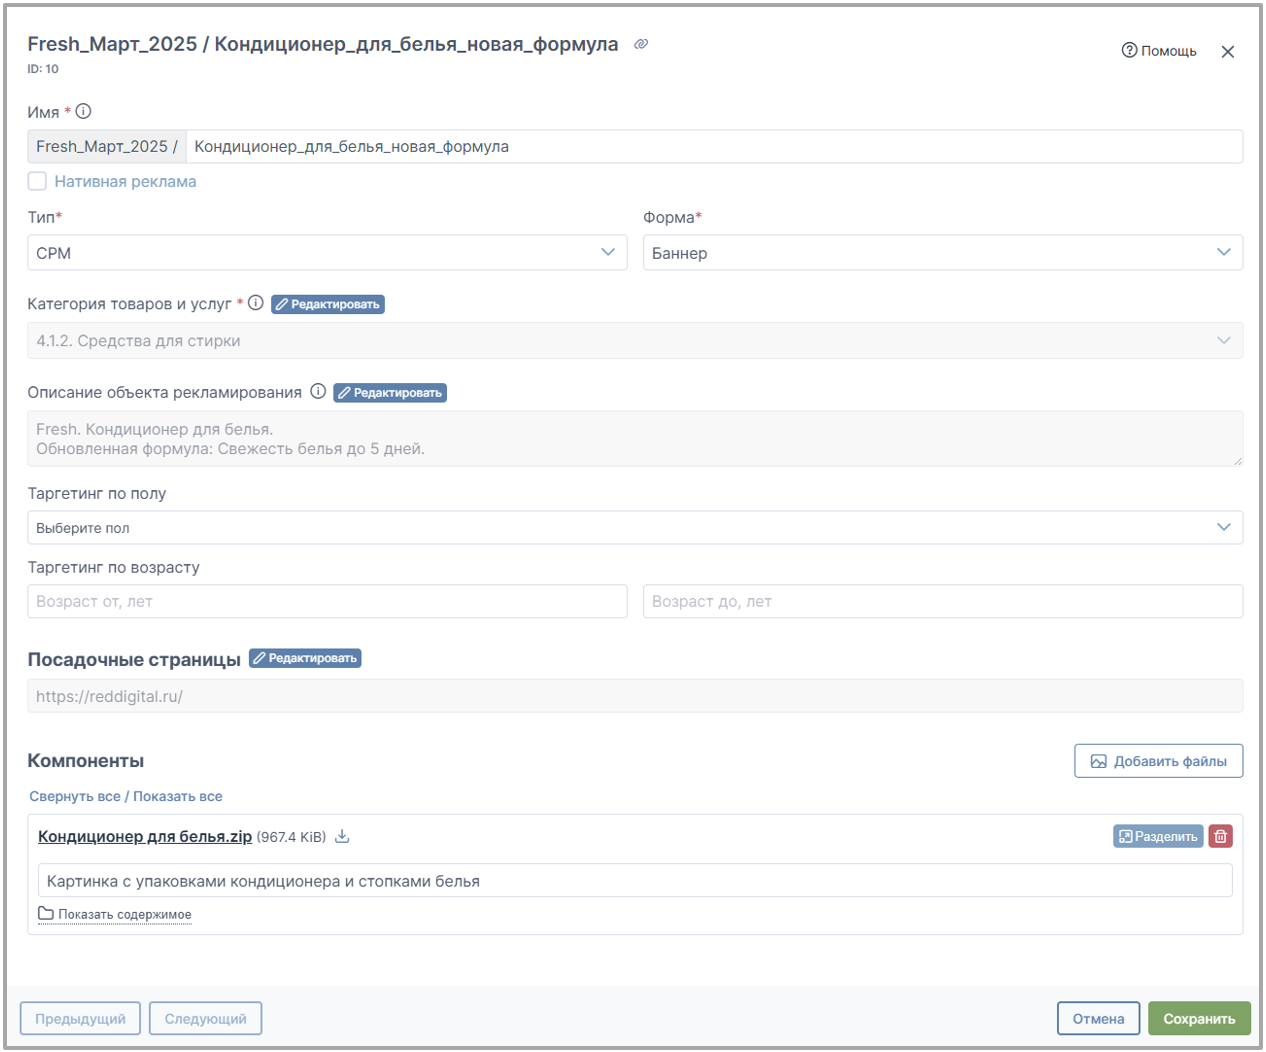Edit component description Картинка с упаковками
This screenshot has height=1052, width=1266.
pos(635,881)
